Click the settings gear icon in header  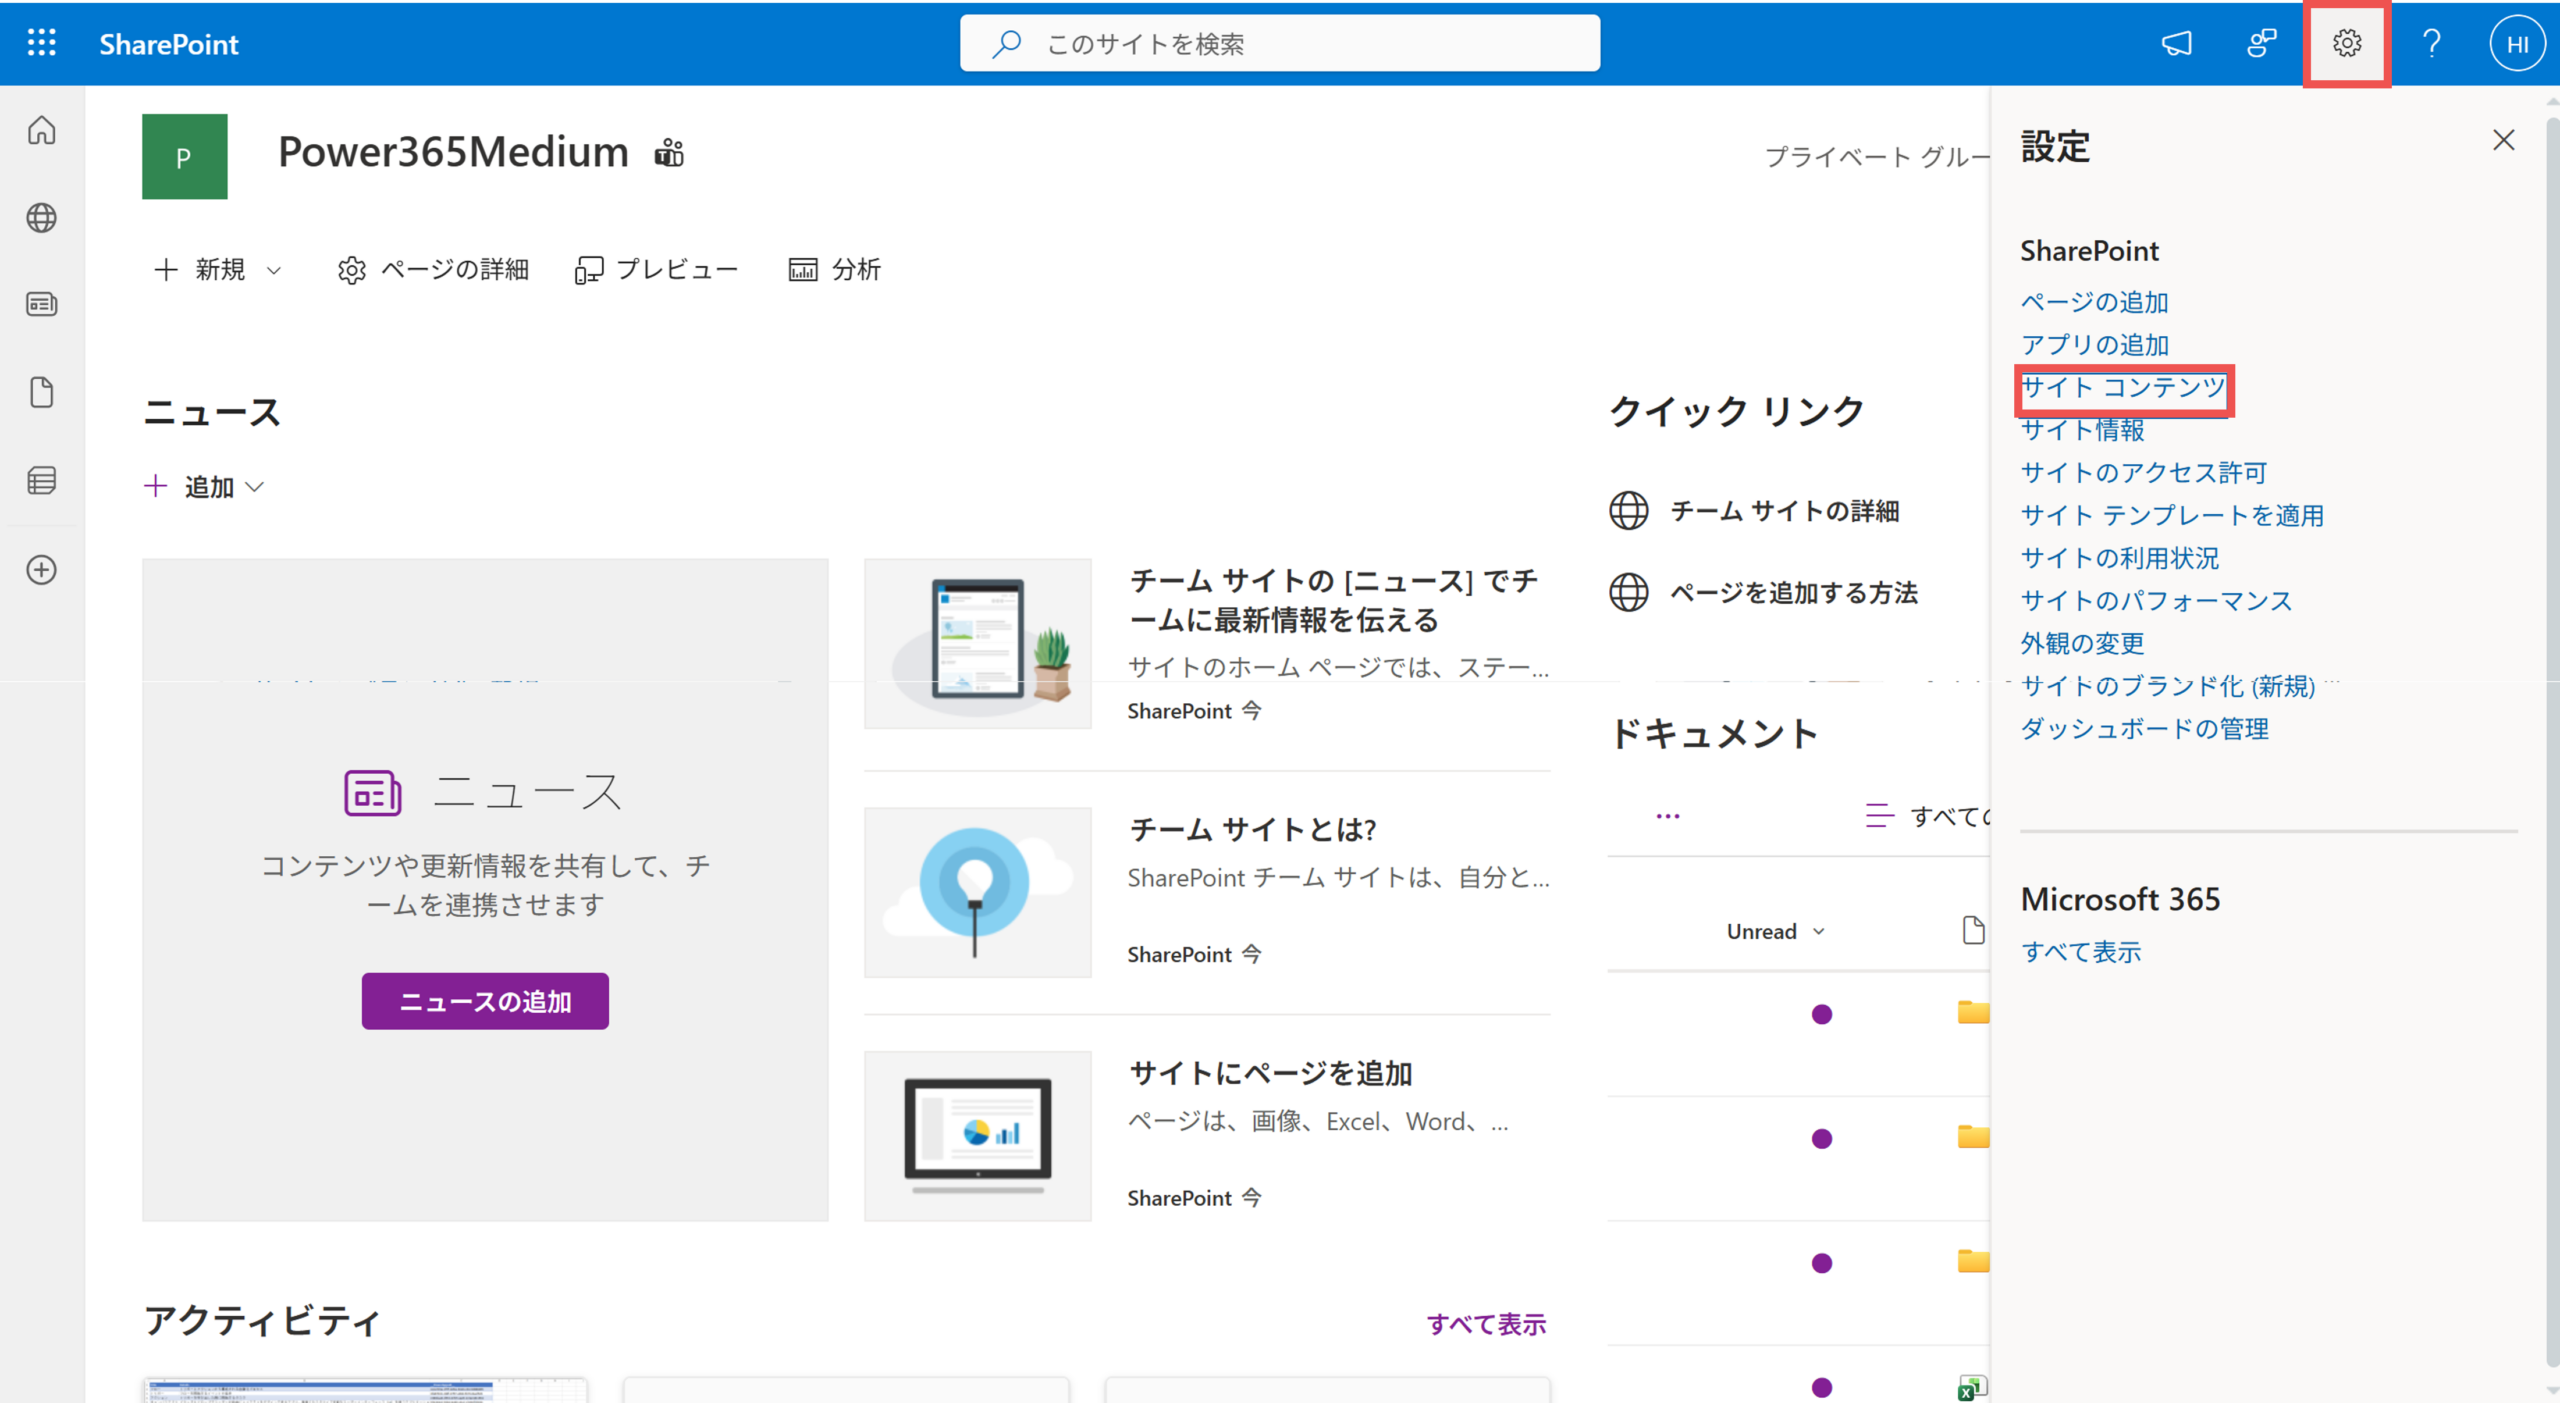coord(2346,43)
